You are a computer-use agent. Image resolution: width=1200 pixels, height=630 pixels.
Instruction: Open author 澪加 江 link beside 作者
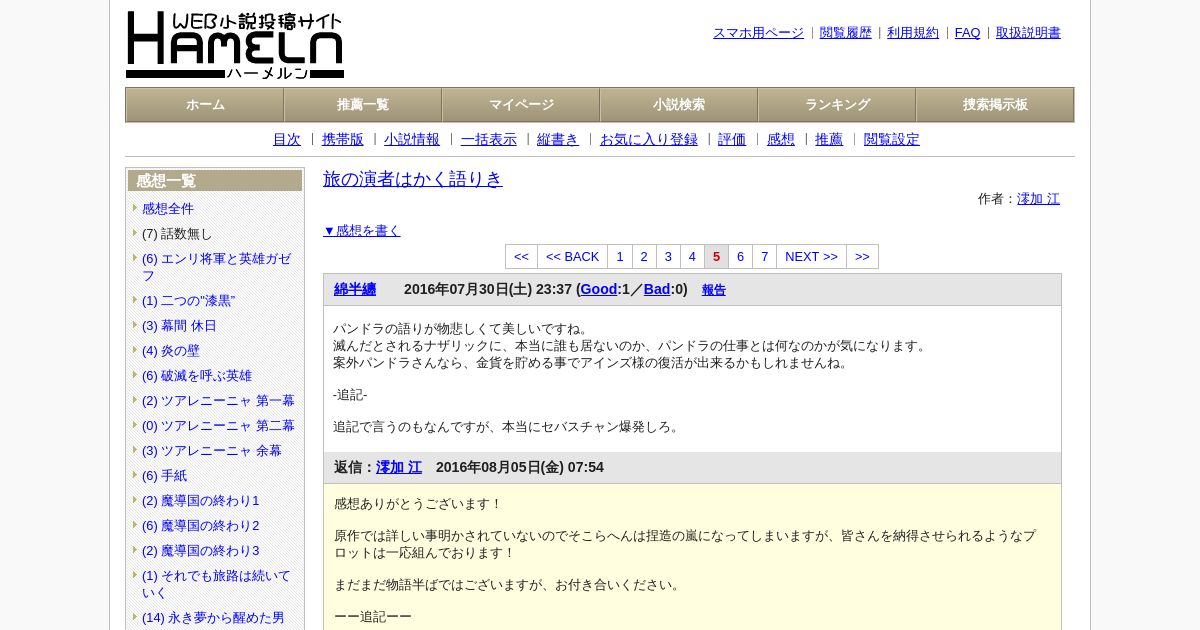(1038, 199)
